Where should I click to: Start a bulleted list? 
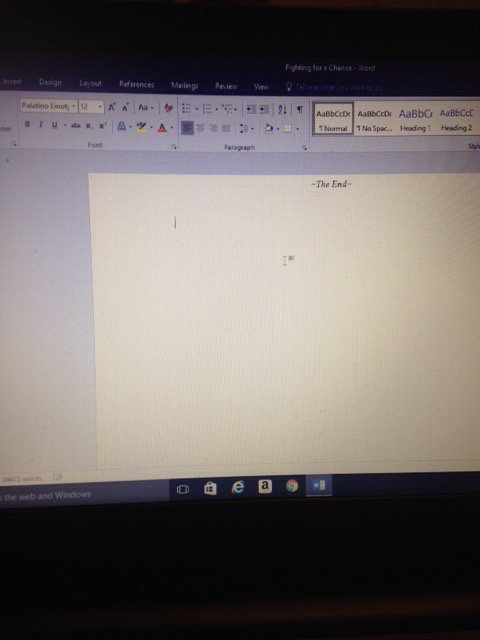(186, 109)
